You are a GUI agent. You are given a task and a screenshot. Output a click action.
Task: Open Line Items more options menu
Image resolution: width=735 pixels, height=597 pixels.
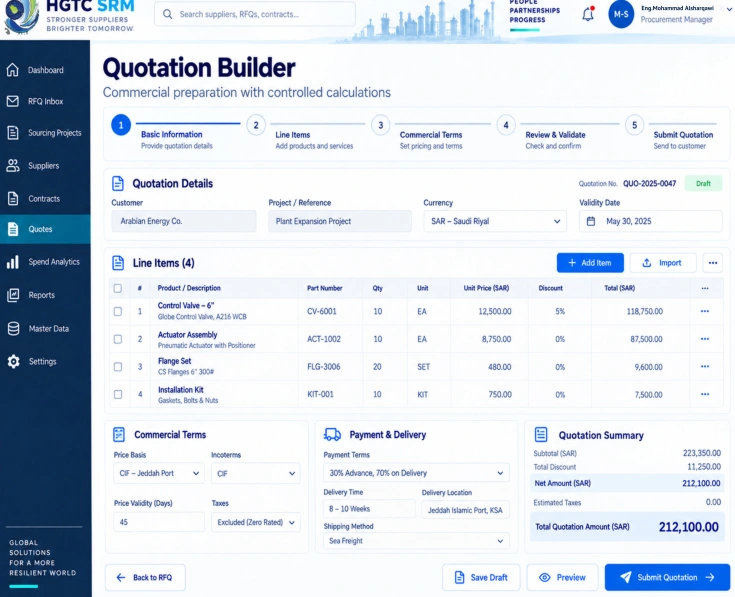(712, 263)
